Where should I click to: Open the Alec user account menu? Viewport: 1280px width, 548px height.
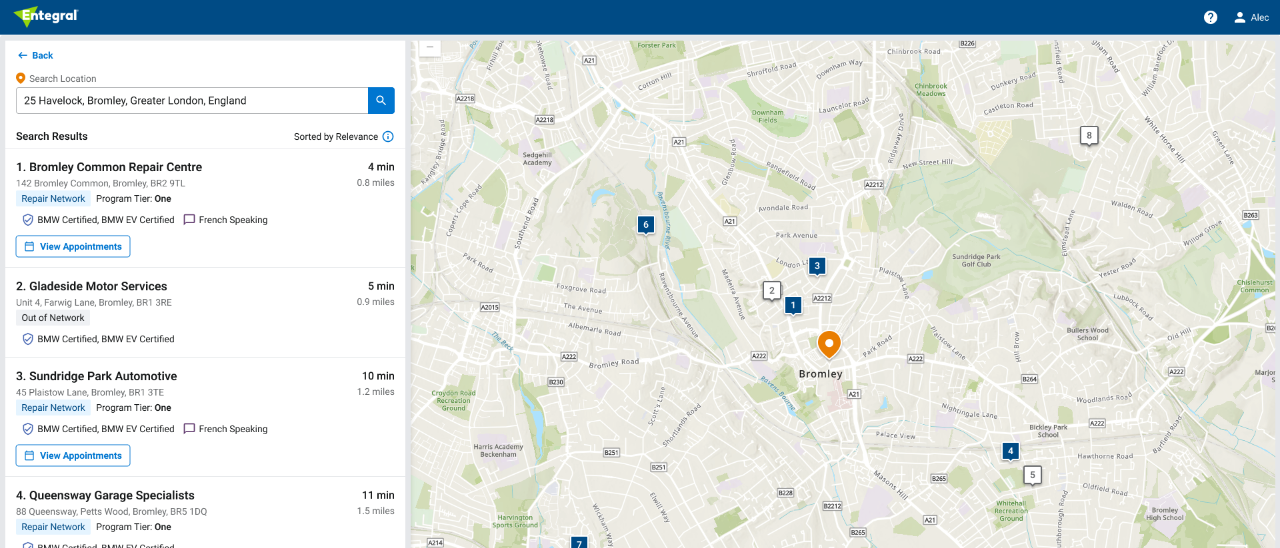pyautogui.click(x=1251, y=17)
